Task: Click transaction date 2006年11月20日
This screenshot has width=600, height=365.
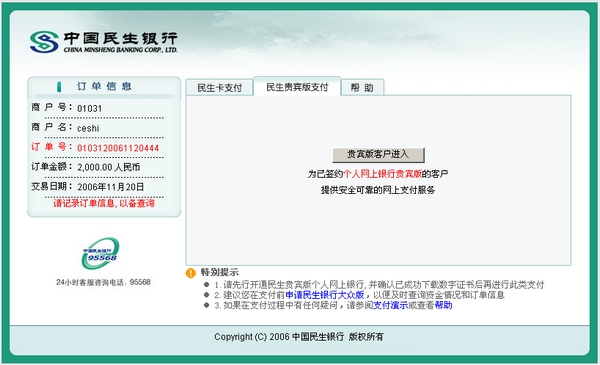Action: coord(111,187)
